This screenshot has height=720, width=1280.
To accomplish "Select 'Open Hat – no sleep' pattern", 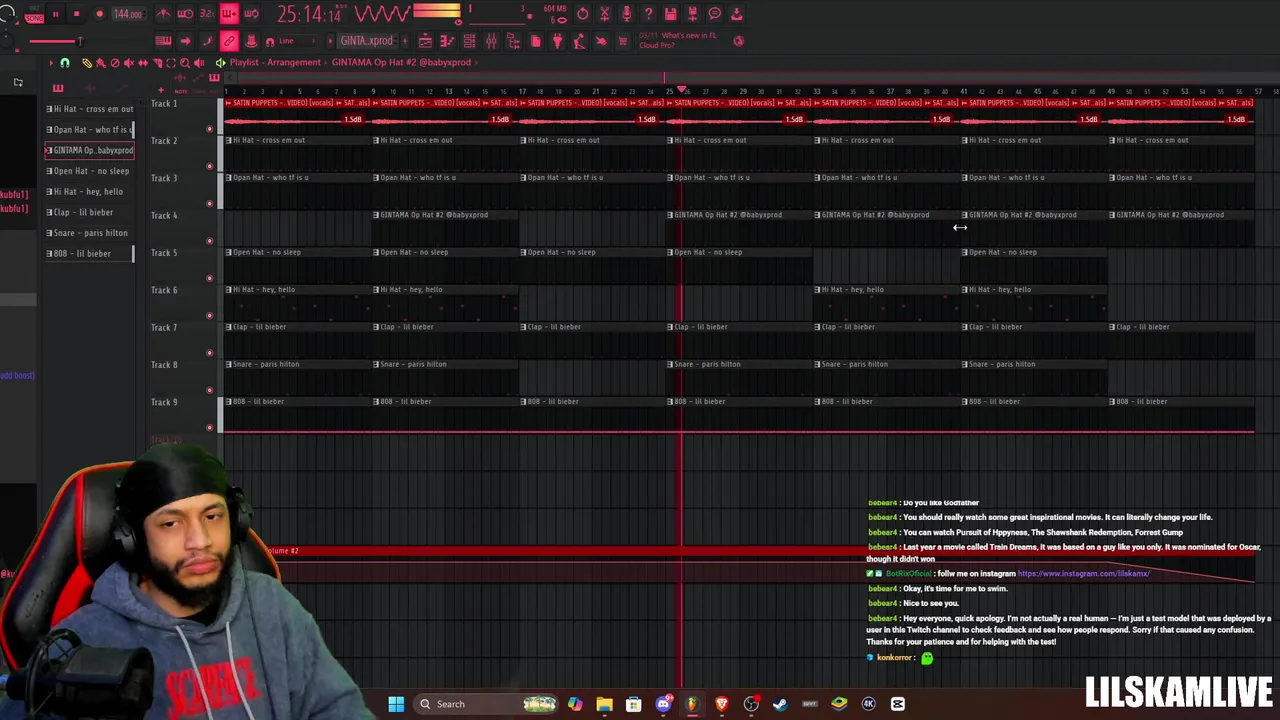I will click(89, 171).
